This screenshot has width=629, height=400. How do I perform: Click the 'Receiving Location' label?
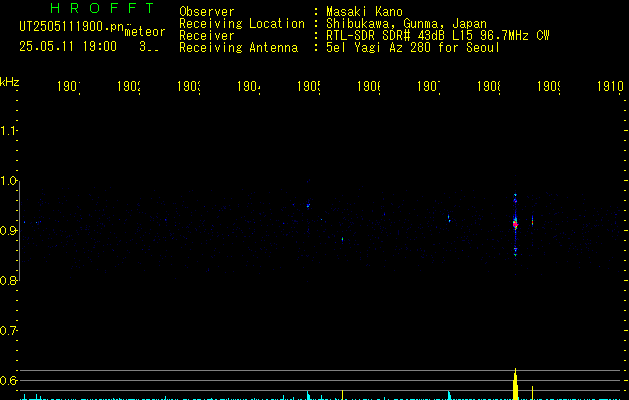pos(242,23)
